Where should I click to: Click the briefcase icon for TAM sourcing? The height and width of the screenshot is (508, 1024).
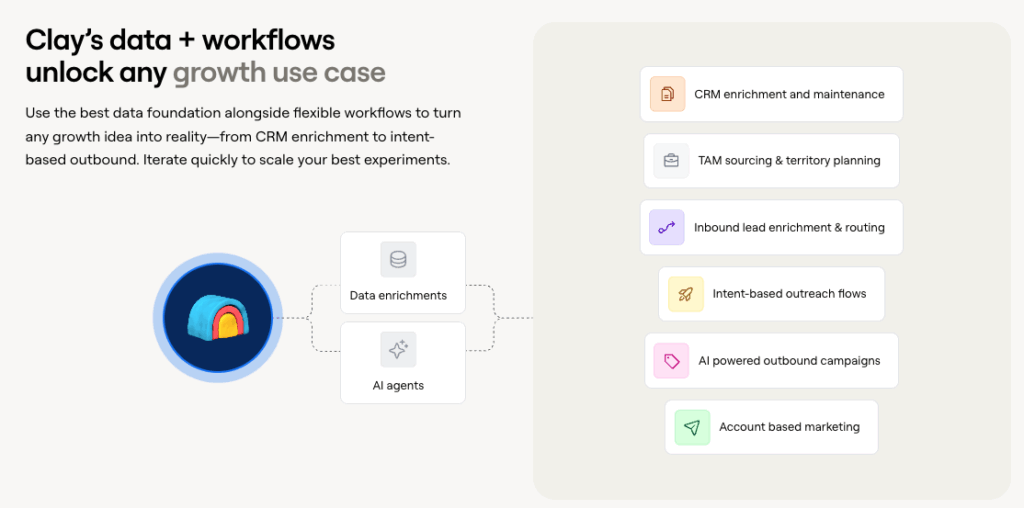click(671, 160)
